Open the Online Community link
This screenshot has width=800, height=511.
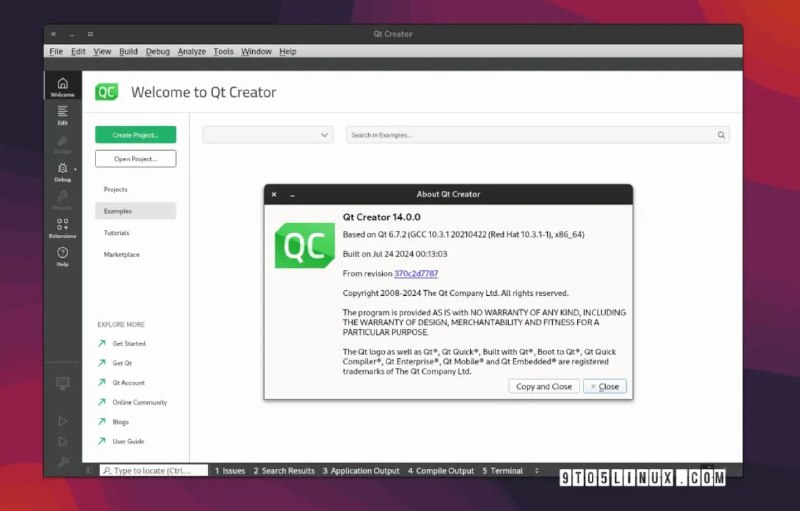pyautogui.click(x=140, y=402)
